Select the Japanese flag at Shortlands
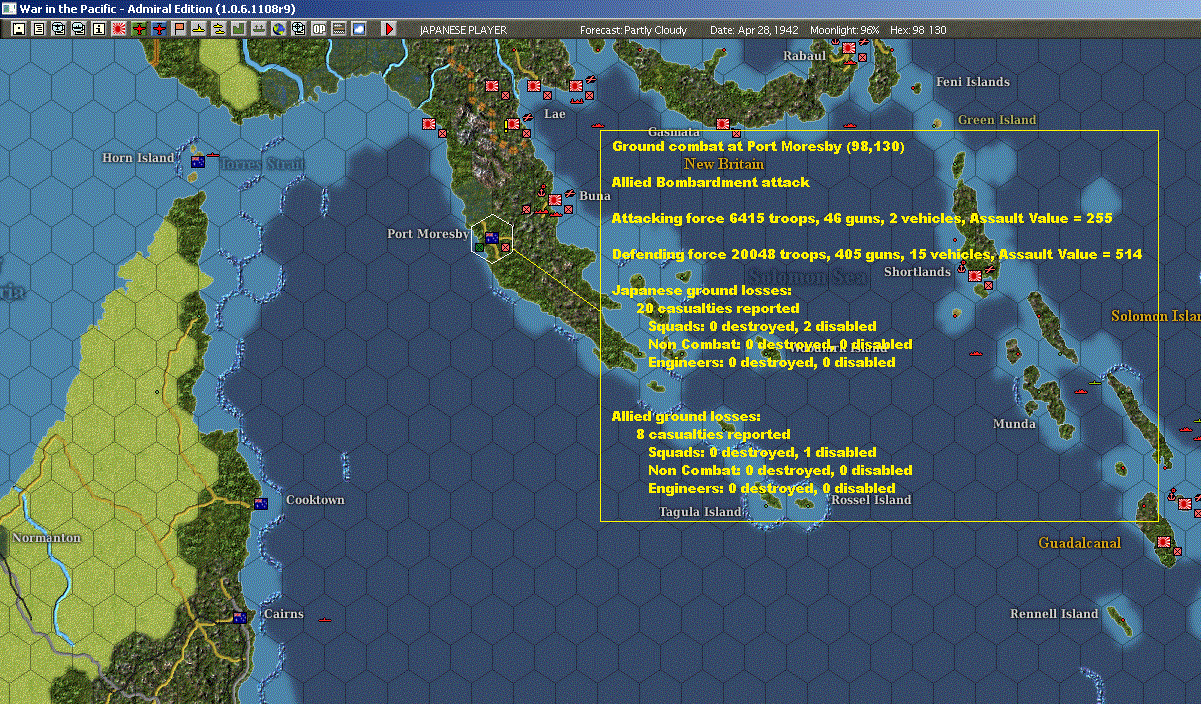1201x704 pixels. pyautogui.click(x=976, y=275)
